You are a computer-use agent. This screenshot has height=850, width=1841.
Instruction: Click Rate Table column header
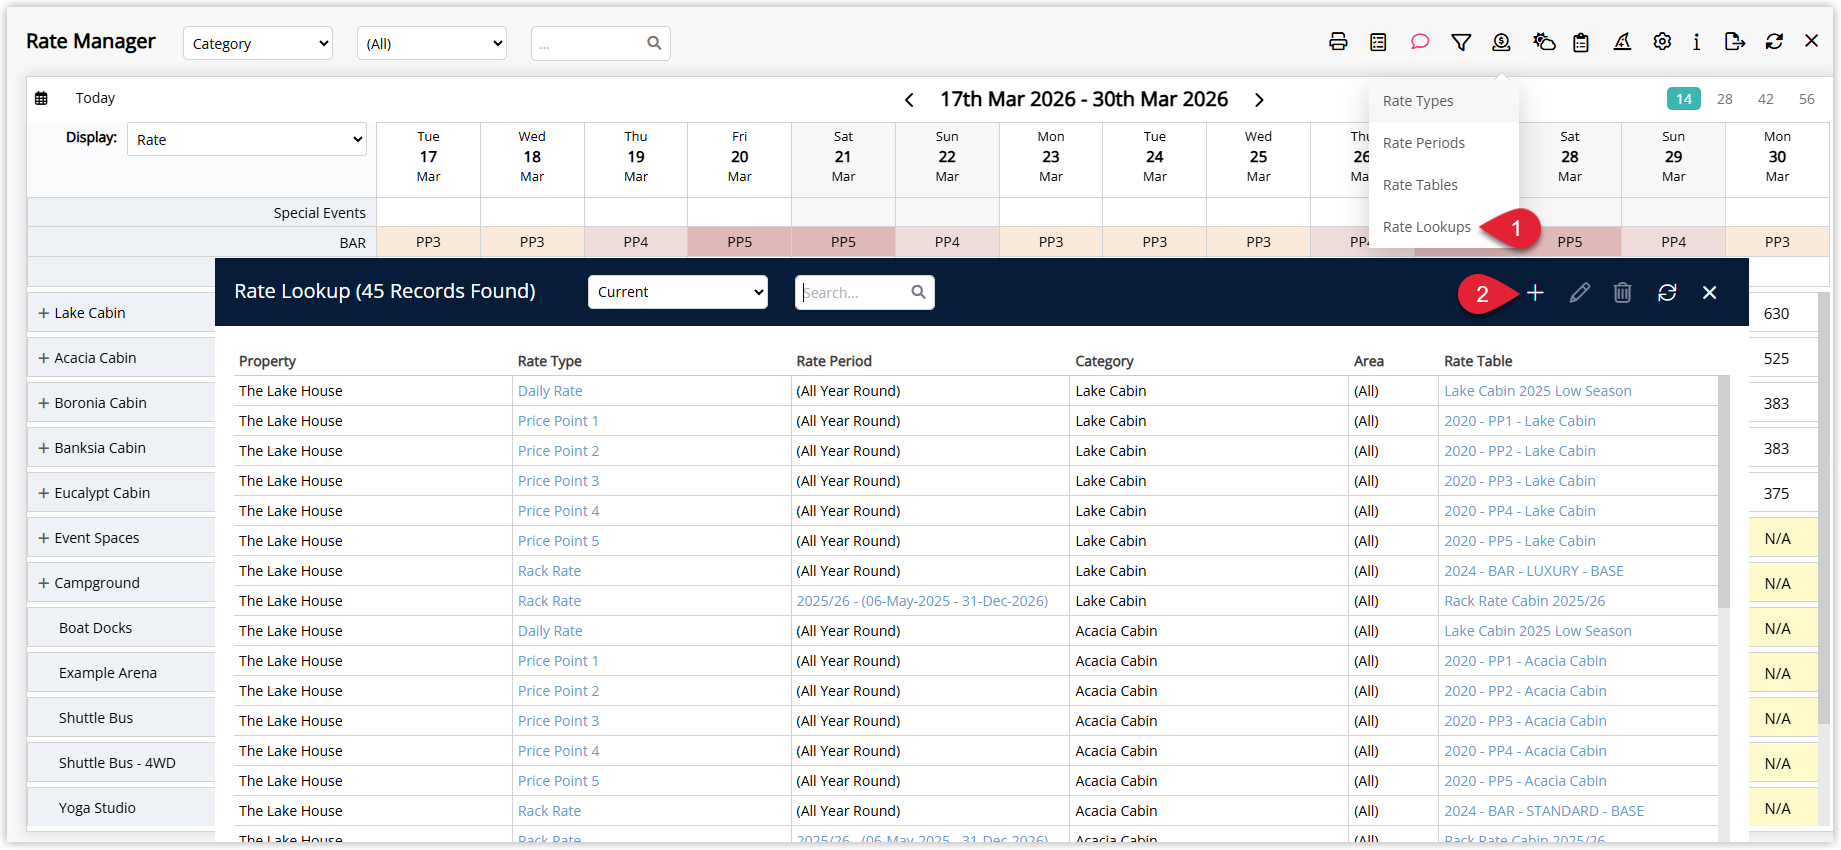click(x=1478, y=361)
